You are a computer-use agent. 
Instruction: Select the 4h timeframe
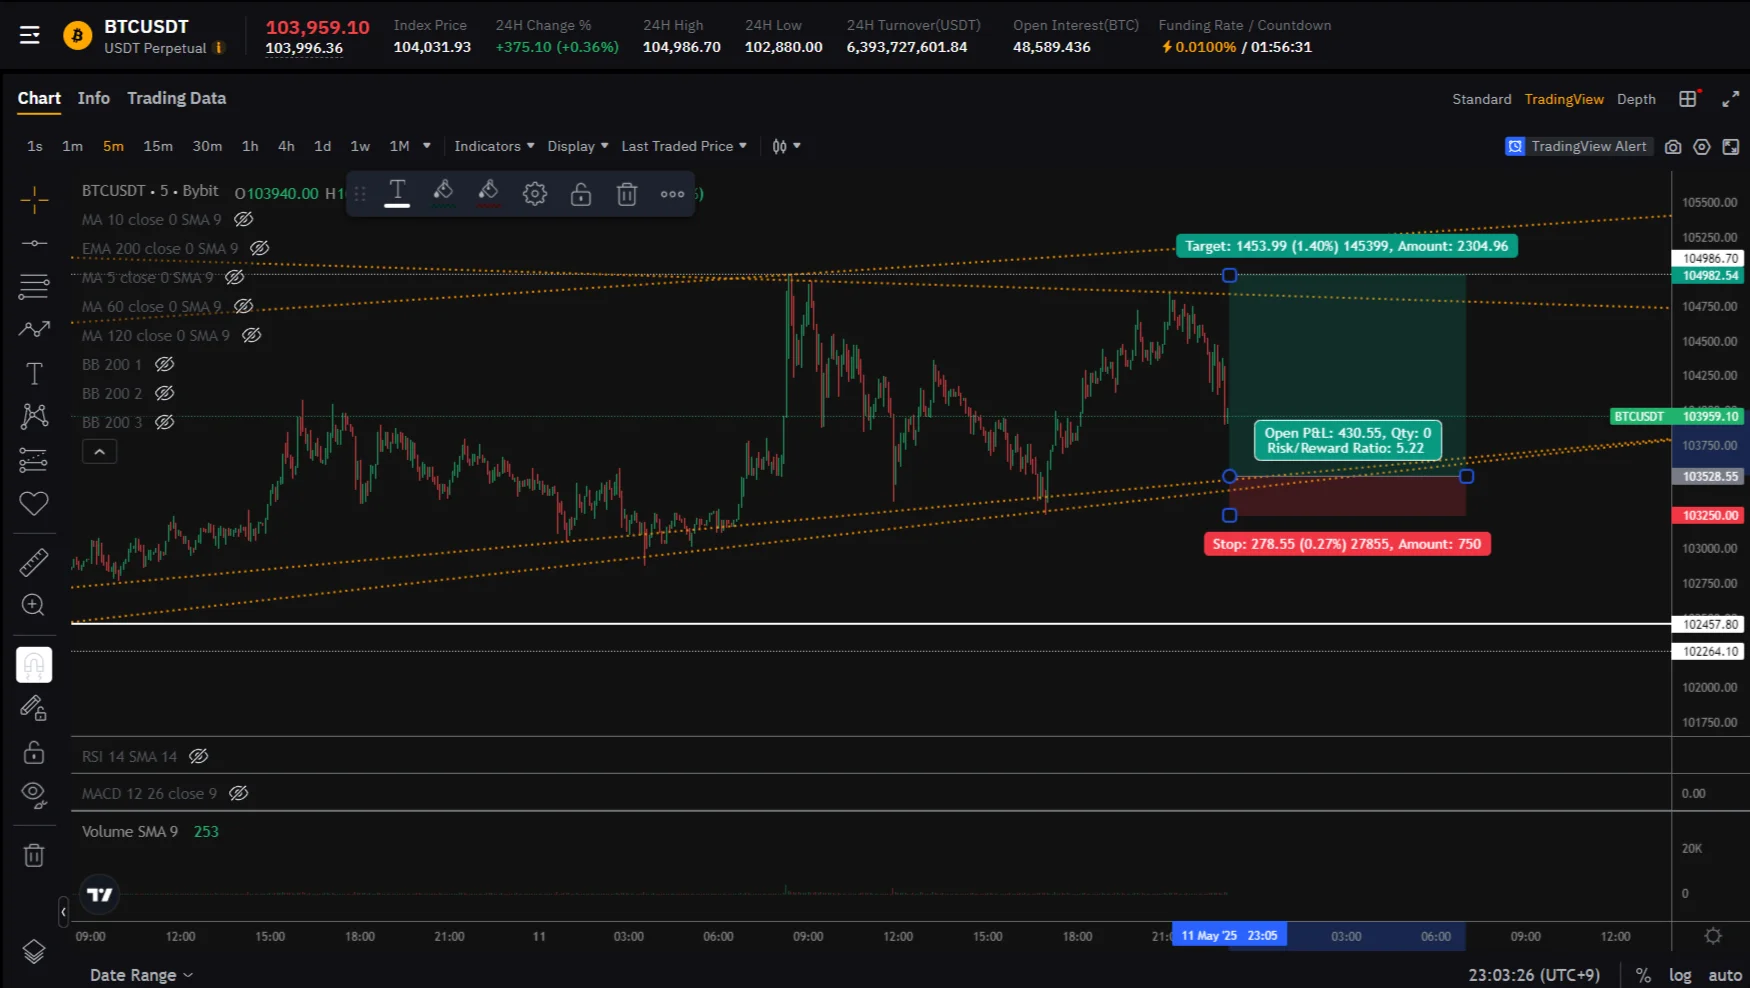286,146
